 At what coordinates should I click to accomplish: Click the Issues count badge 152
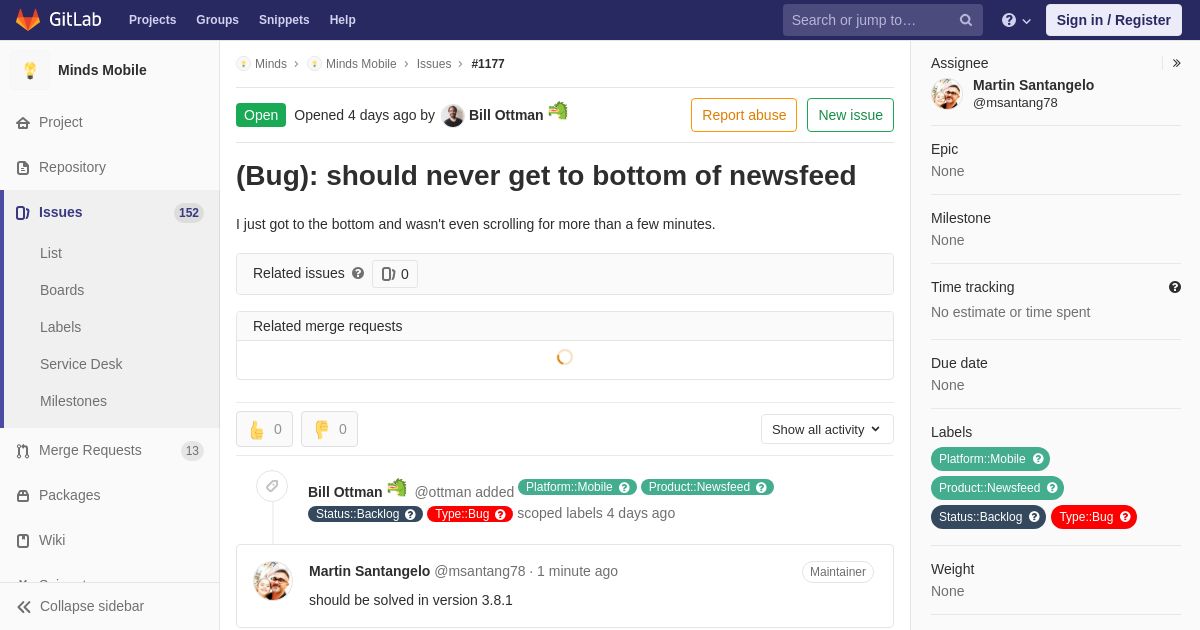[189, 213]
